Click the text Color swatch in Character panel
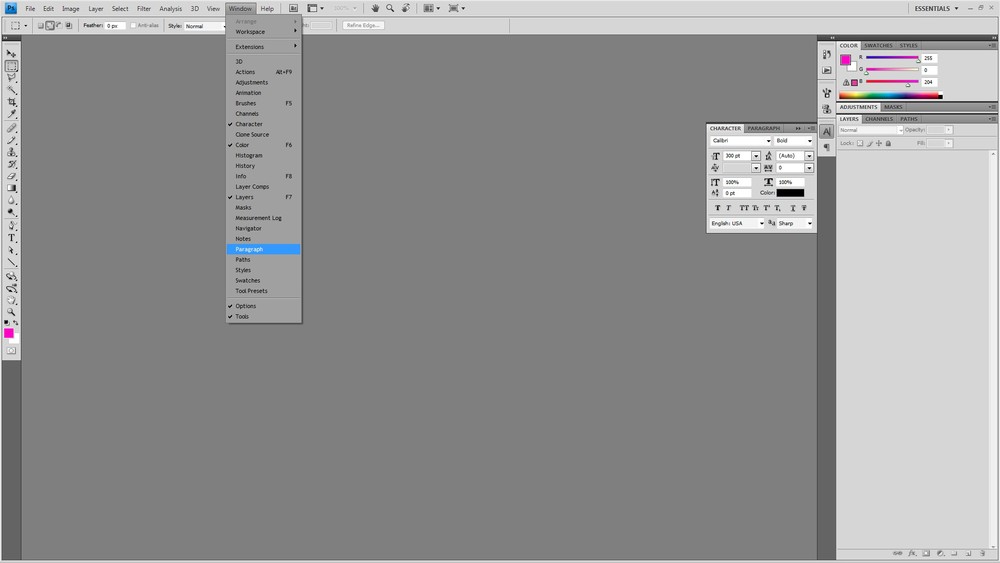Screen dimensions: 1000x563 click(790, 193)
